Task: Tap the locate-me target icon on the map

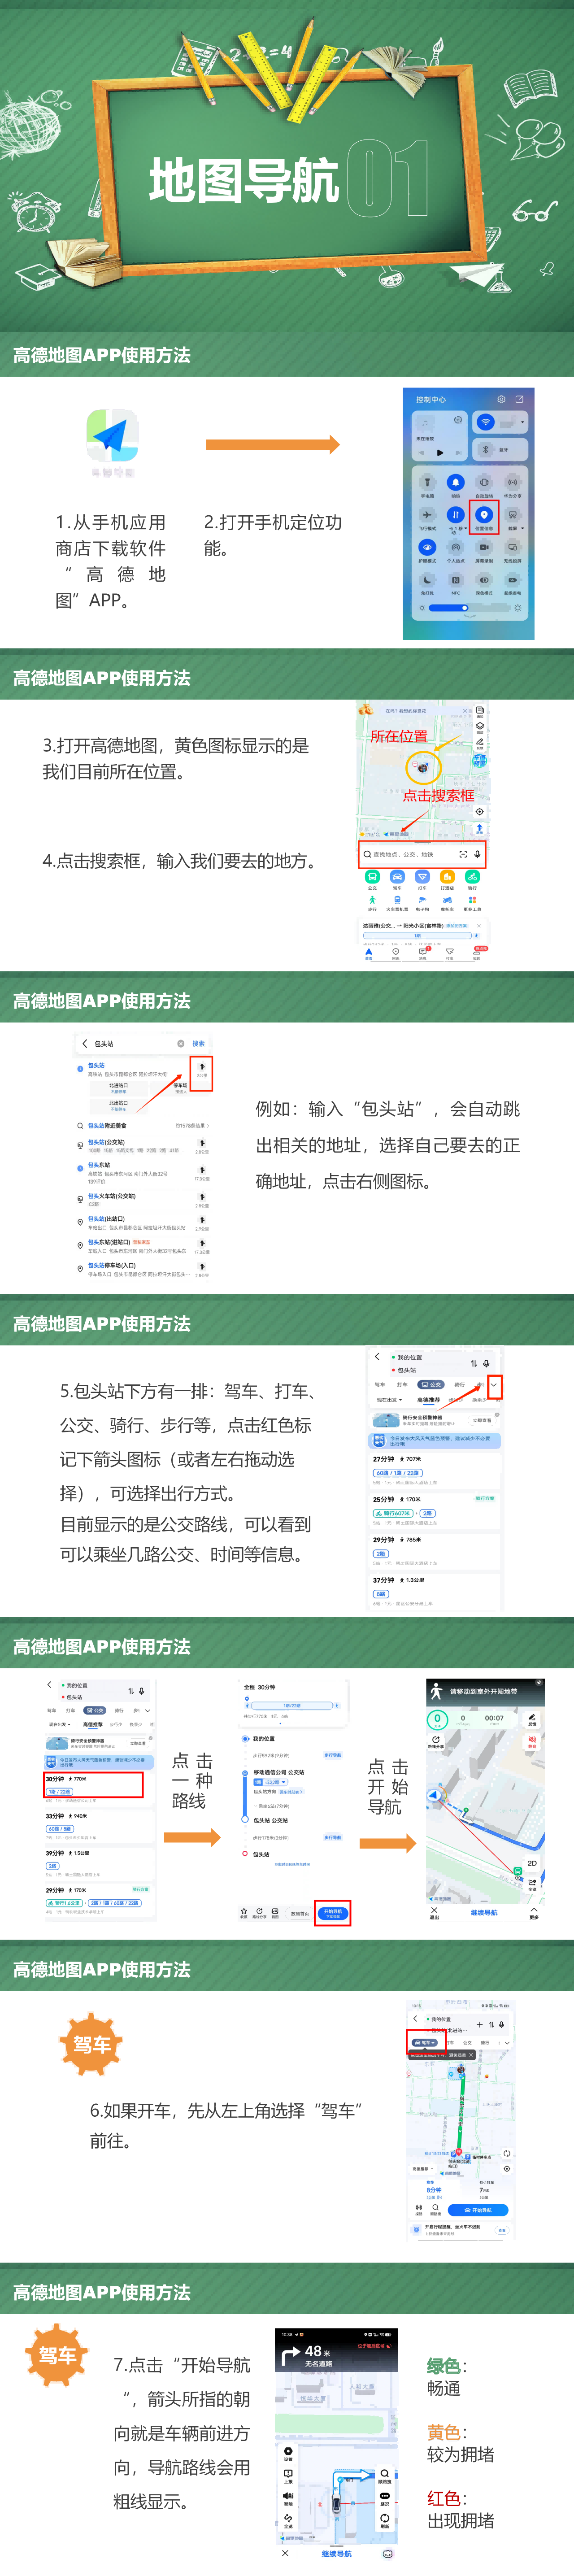Action: pos(480,812)
